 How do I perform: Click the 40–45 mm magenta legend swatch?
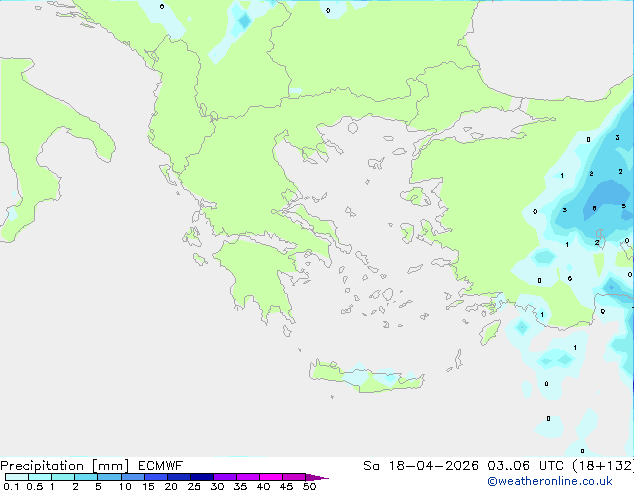[x=271, y=477]
